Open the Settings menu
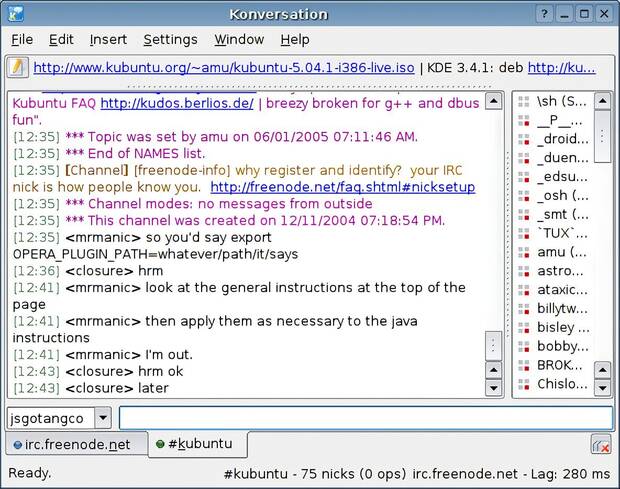 [x=170, y=40]
